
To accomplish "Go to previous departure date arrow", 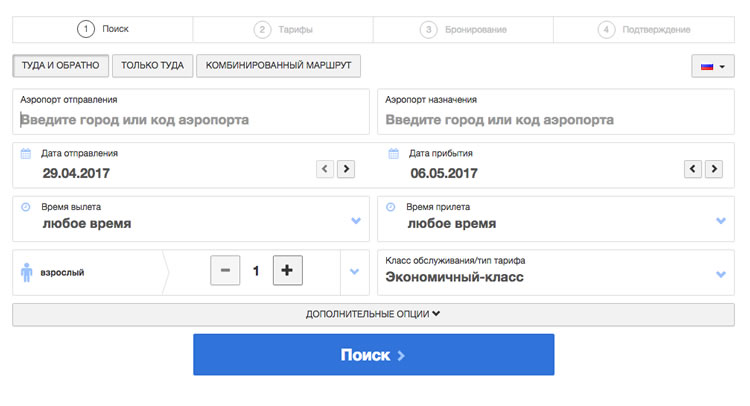I will [x=325, y=169].
